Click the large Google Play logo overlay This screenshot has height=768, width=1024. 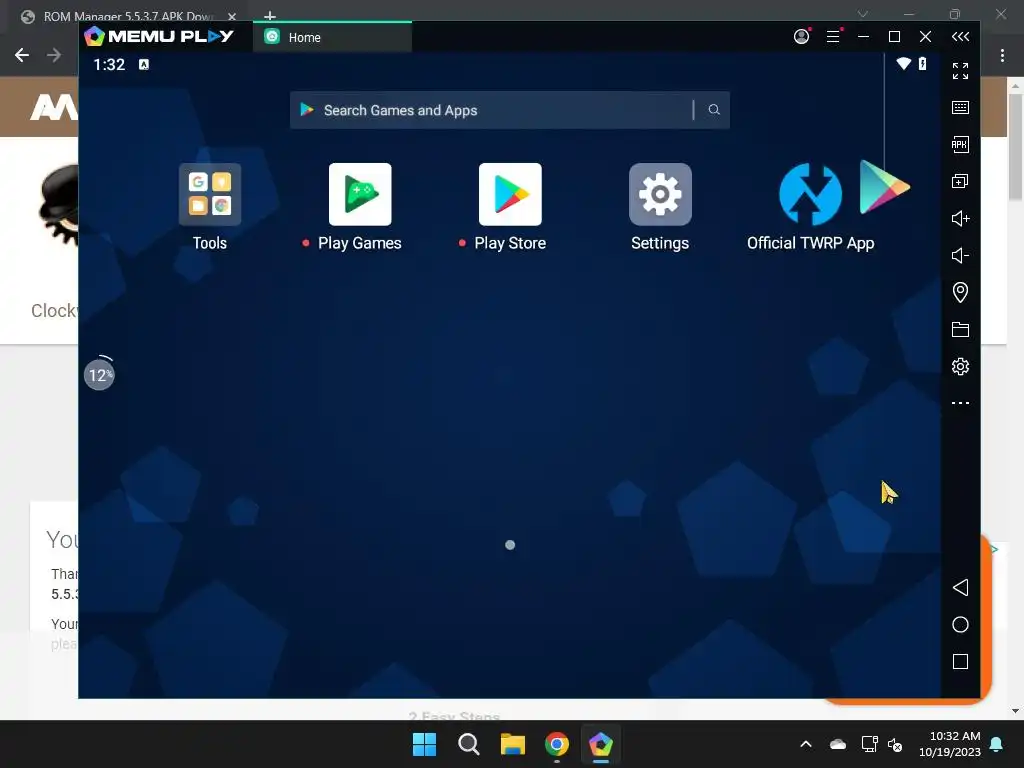[884, 187]
